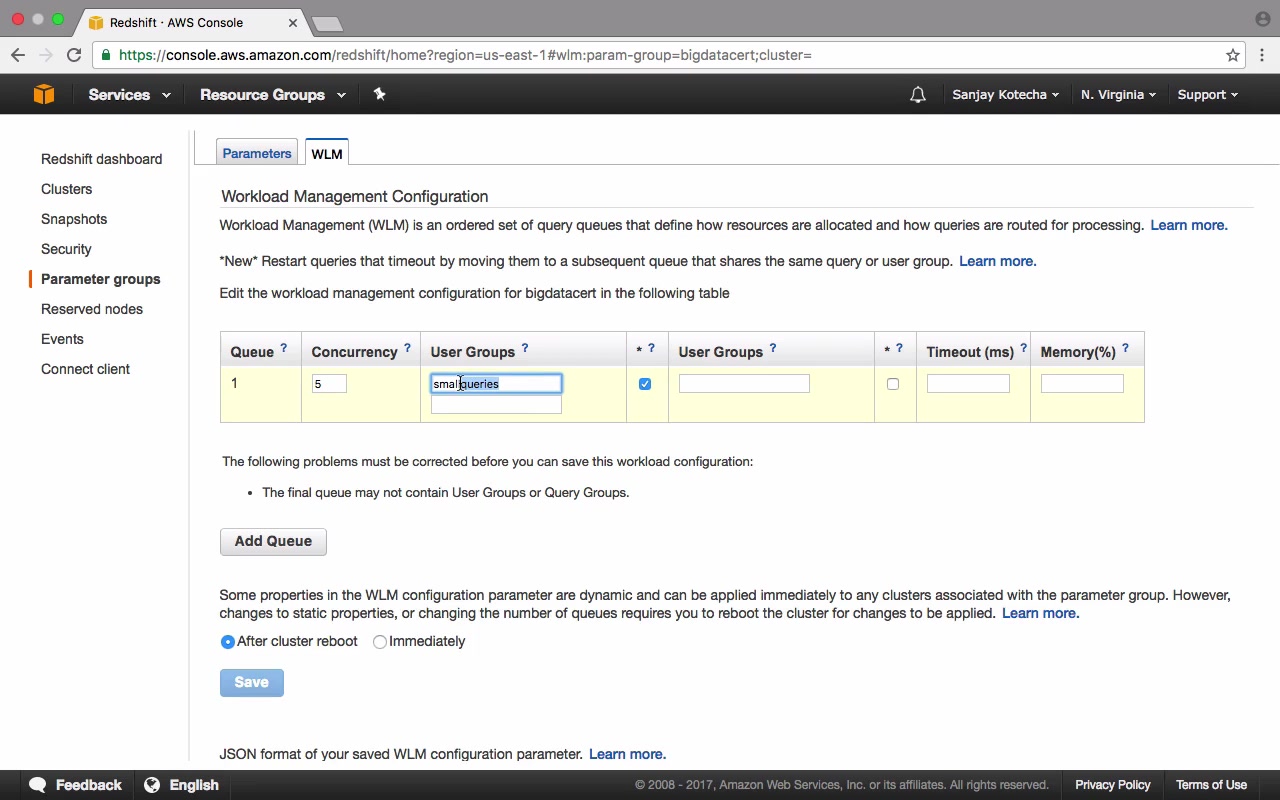Open a new browser tab
The height and width of the screenshot is (800, 1280).
[327, 23]
